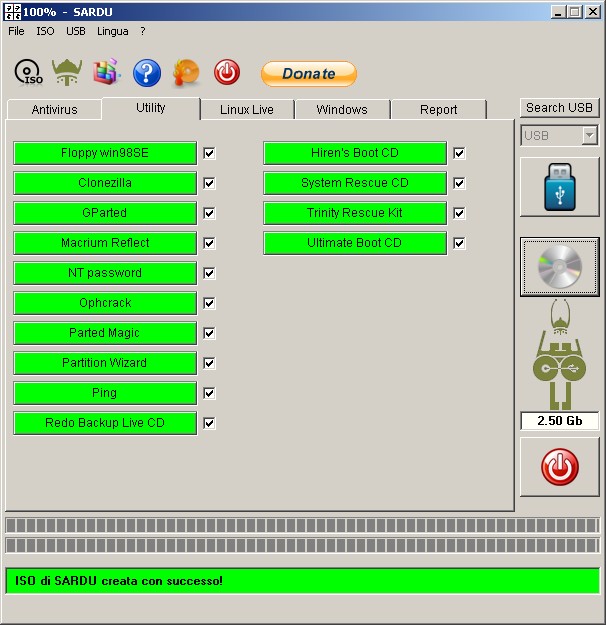The height and width of the screenshot is (625, 606).
Task: Open the File menu
Action: click(16, 31)
